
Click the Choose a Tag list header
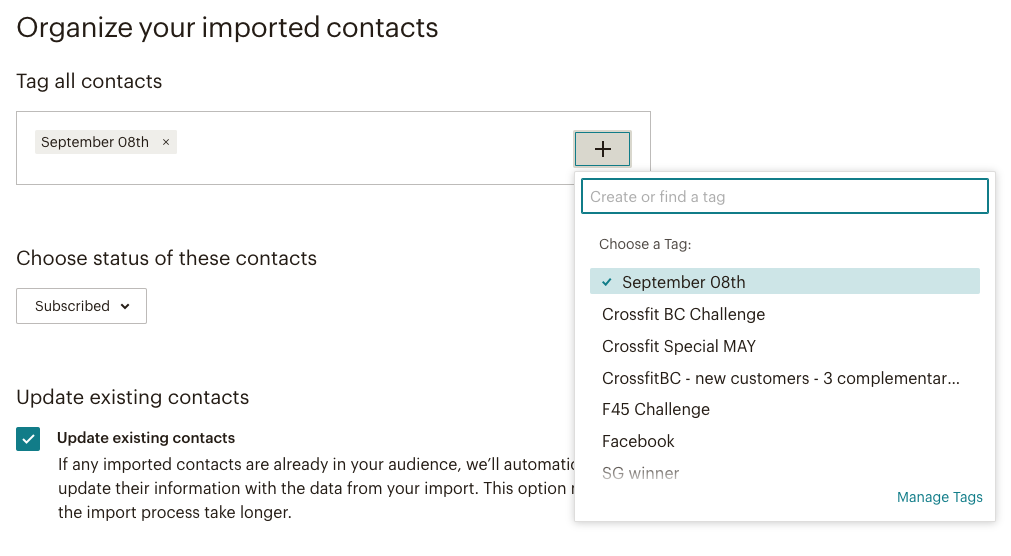click(645, 244)
